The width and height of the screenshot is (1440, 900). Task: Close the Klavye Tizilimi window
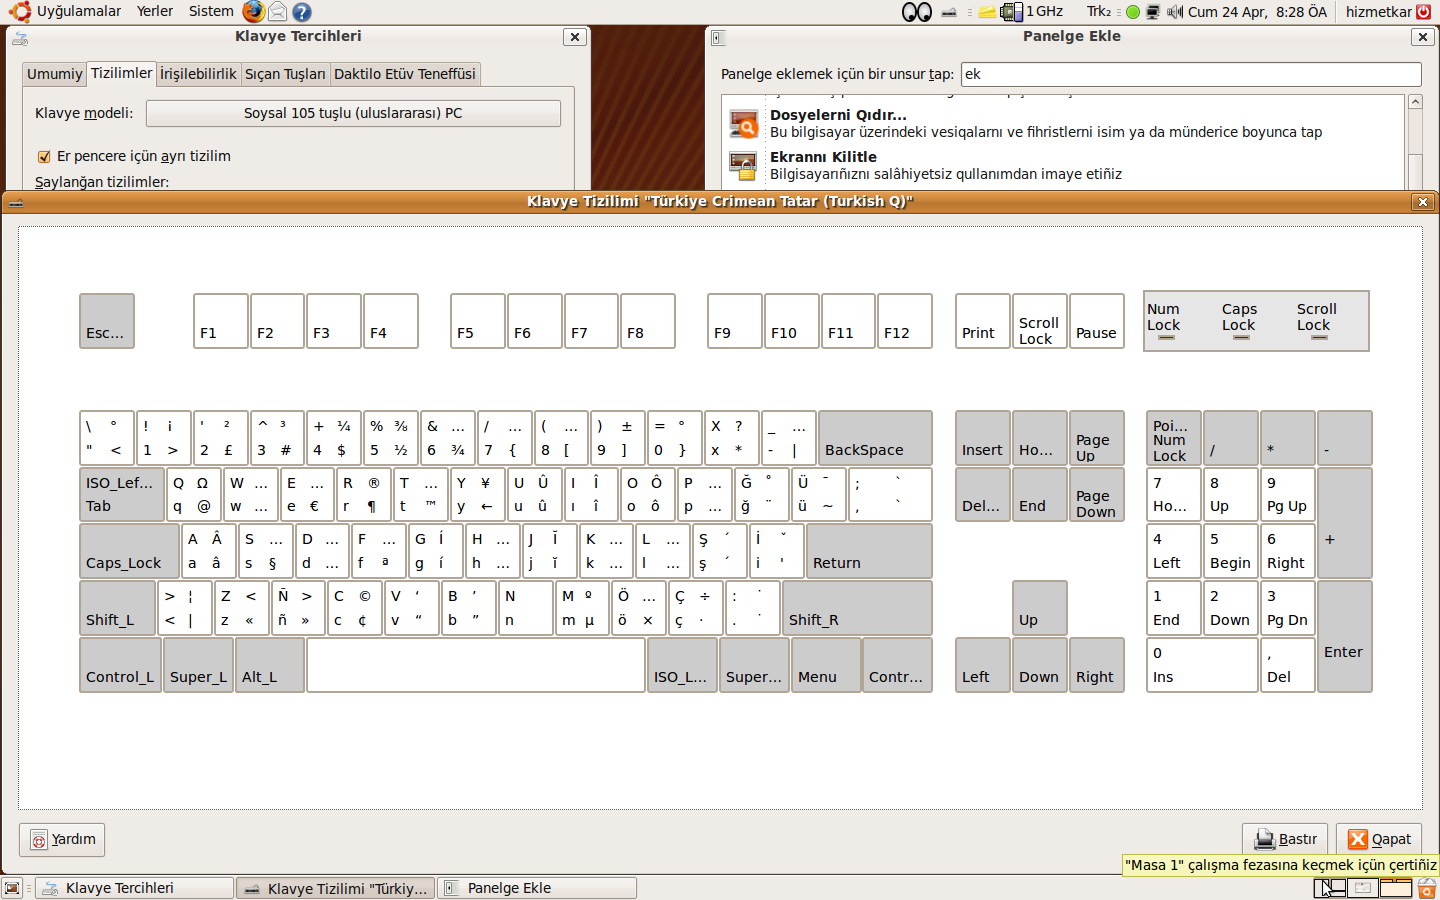pos(1423,202)
